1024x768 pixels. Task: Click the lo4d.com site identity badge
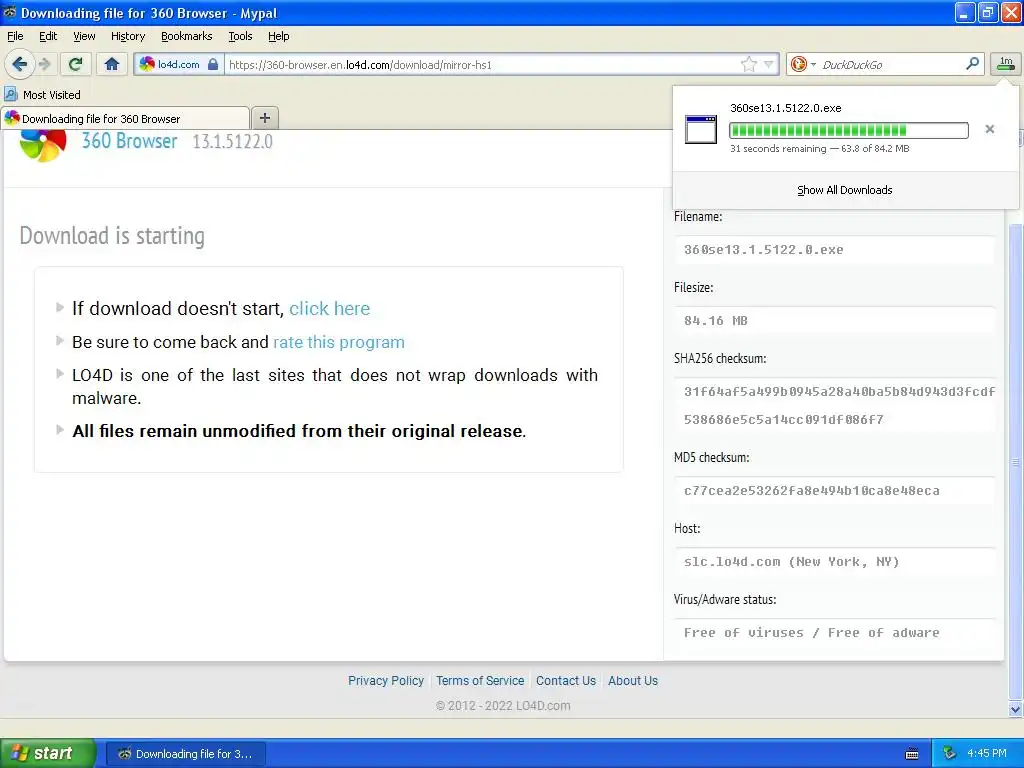[178, 64]
